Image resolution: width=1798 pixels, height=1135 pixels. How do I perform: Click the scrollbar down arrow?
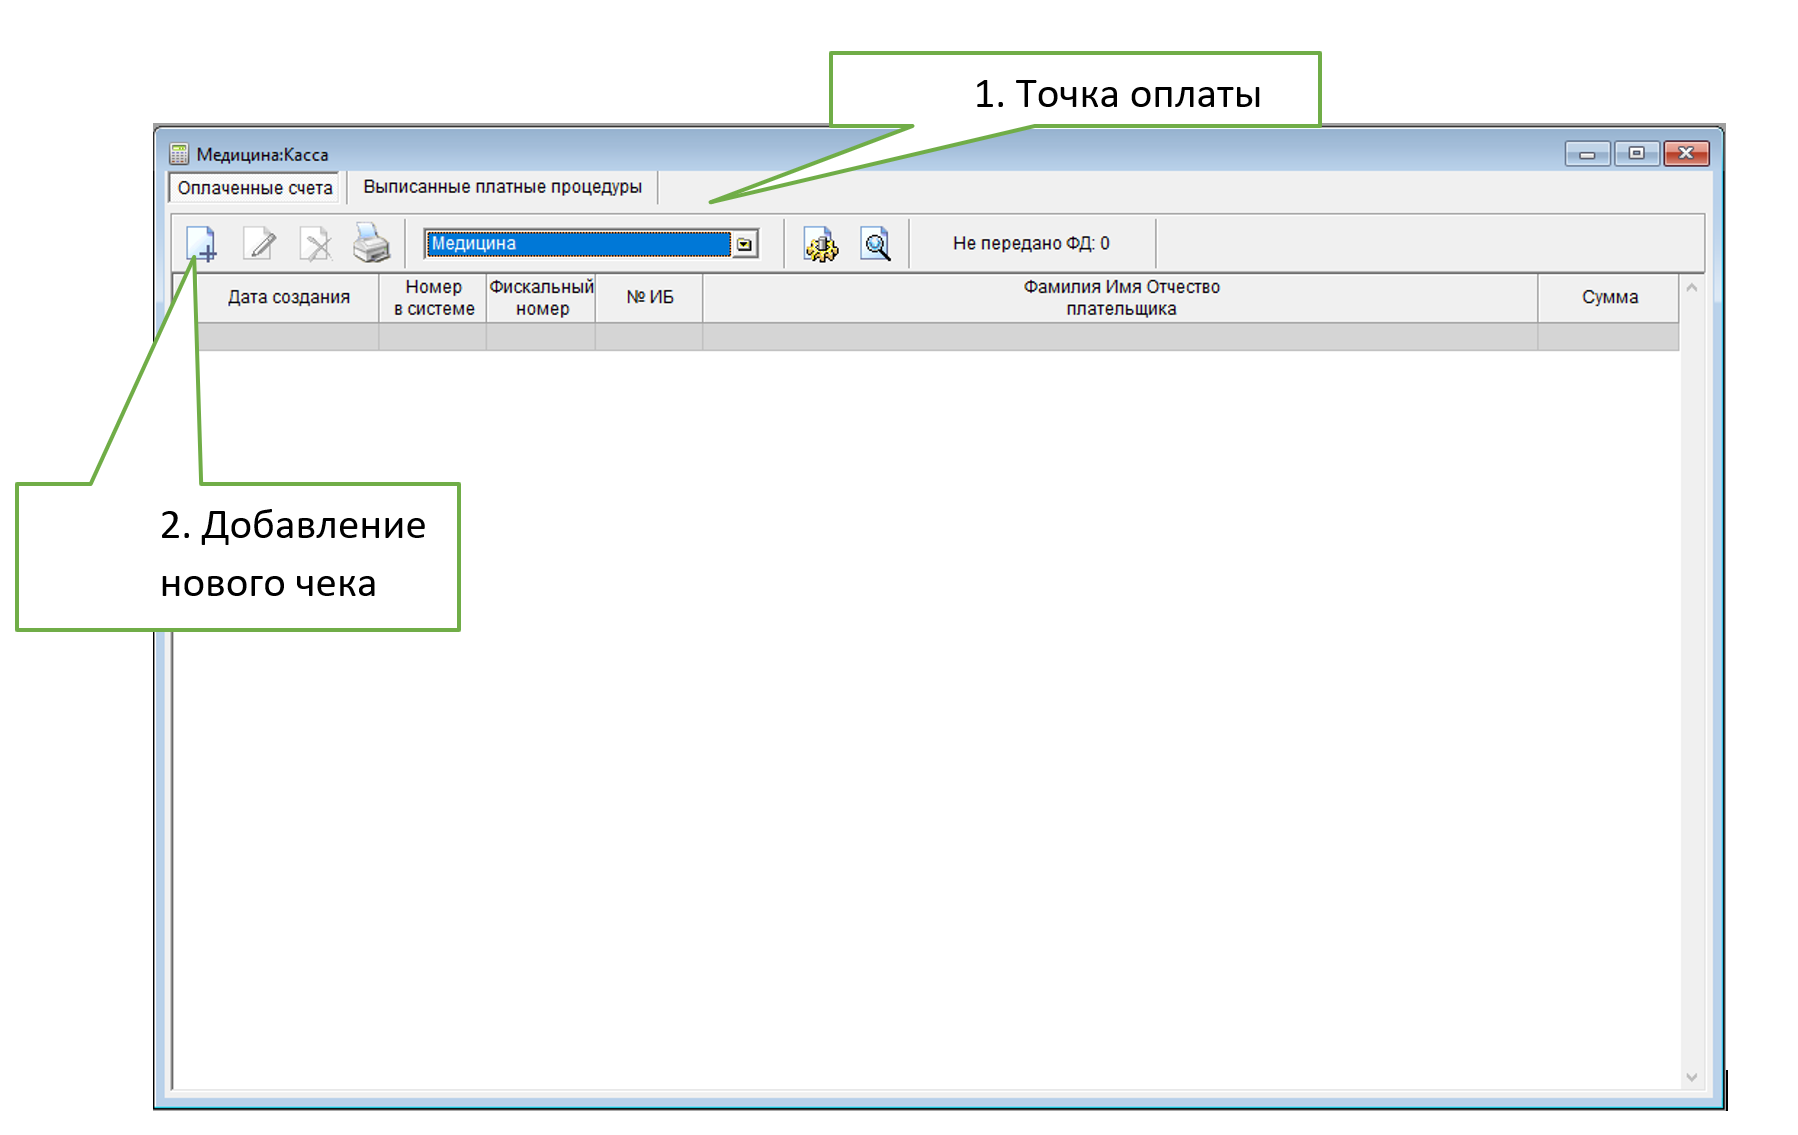point(1692,1077)
